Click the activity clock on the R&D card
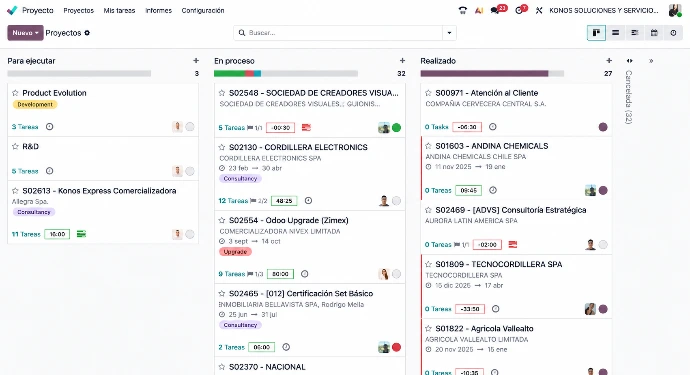Viewport: 690px width, 375px height. coord(49,171)
